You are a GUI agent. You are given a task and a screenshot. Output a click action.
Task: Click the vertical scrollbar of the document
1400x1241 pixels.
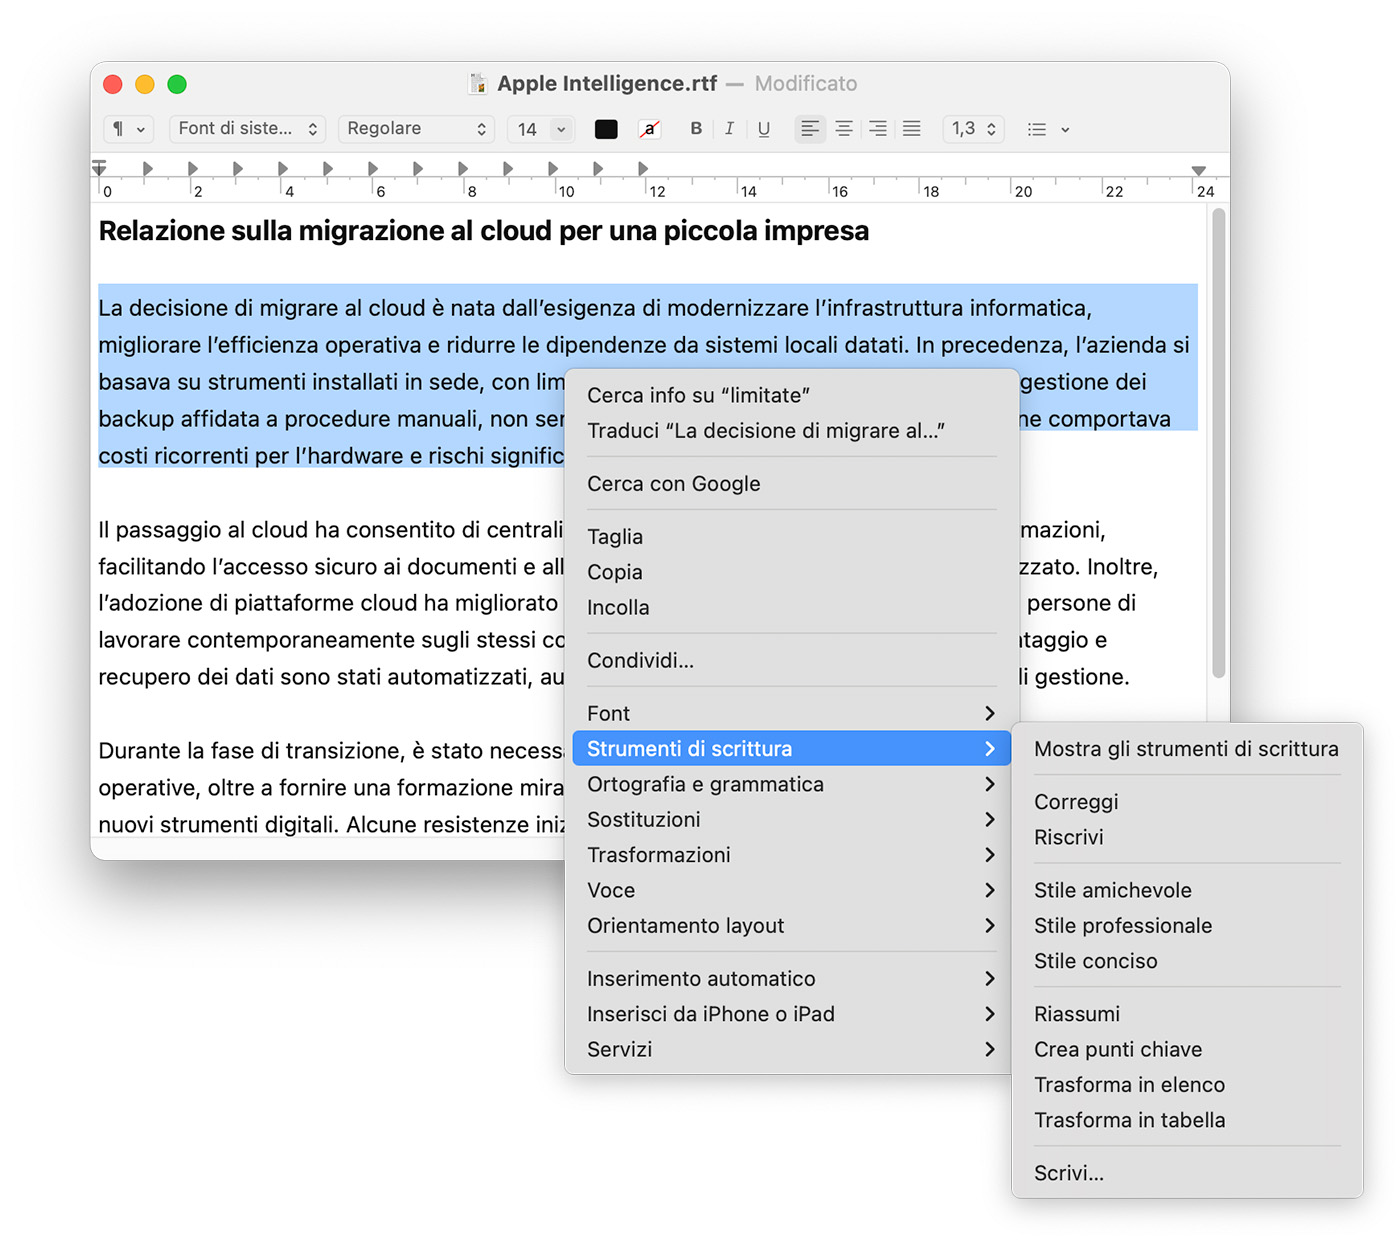pyautogui.click(x=1218, y=440)
